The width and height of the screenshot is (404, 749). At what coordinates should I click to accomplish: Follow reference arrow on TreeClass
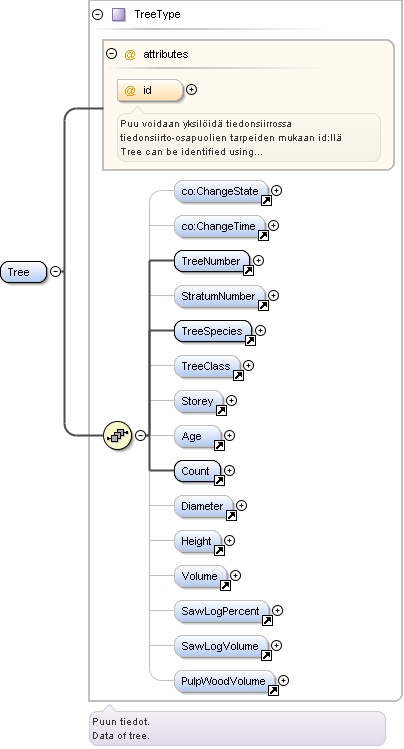[x=238, y=376]
